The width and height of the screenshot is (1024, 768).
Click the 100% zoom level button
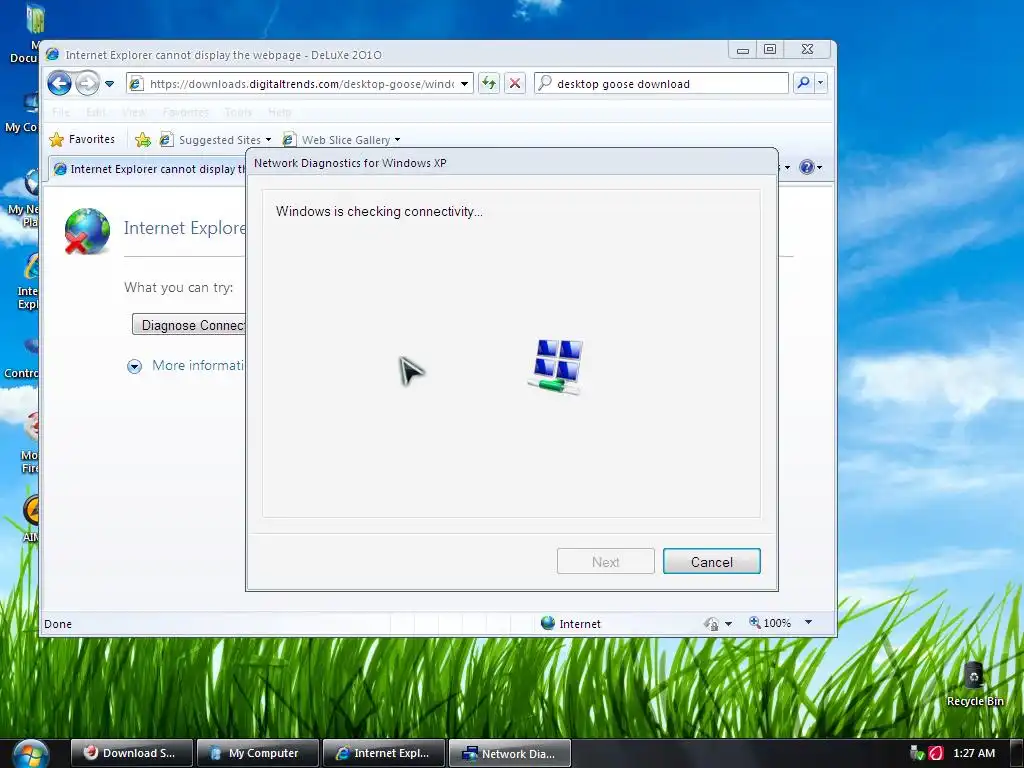point(770,623)
